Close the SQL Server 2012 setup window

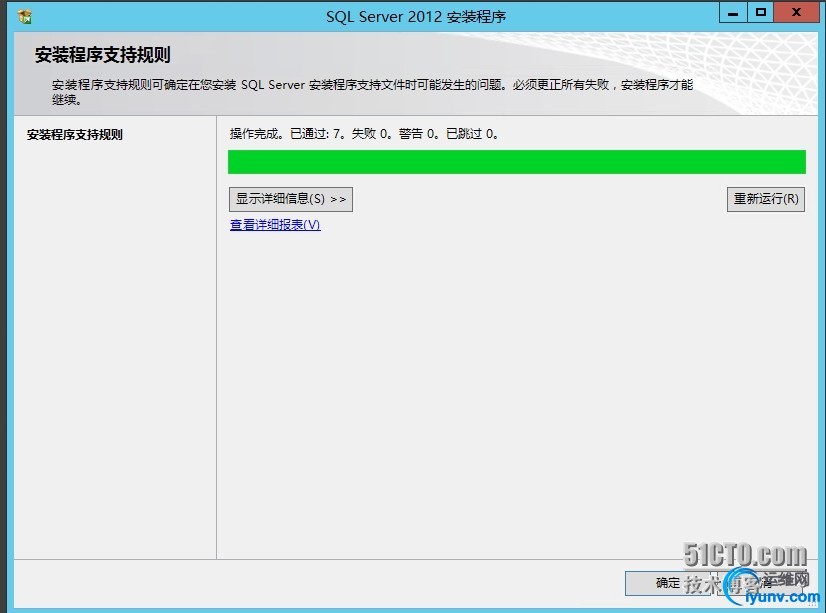[x=795, y=13]
